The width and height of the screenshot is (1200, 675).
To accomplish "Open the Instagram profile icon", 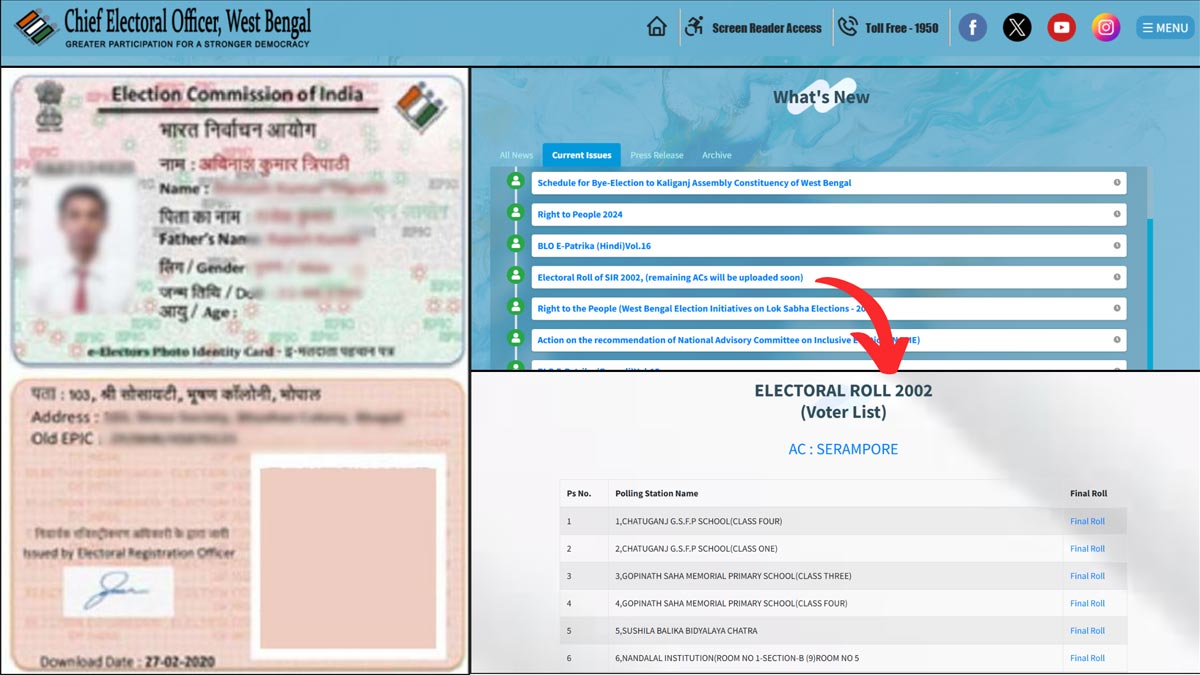I will tap(1105, 27).
